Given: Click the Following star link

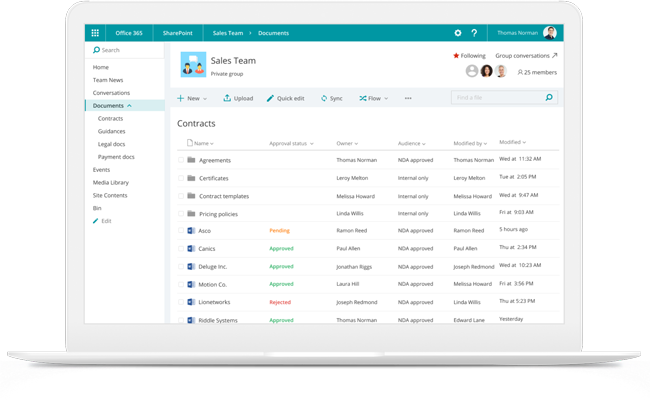Looking at the screenshot, I should (x=468, y=56).
